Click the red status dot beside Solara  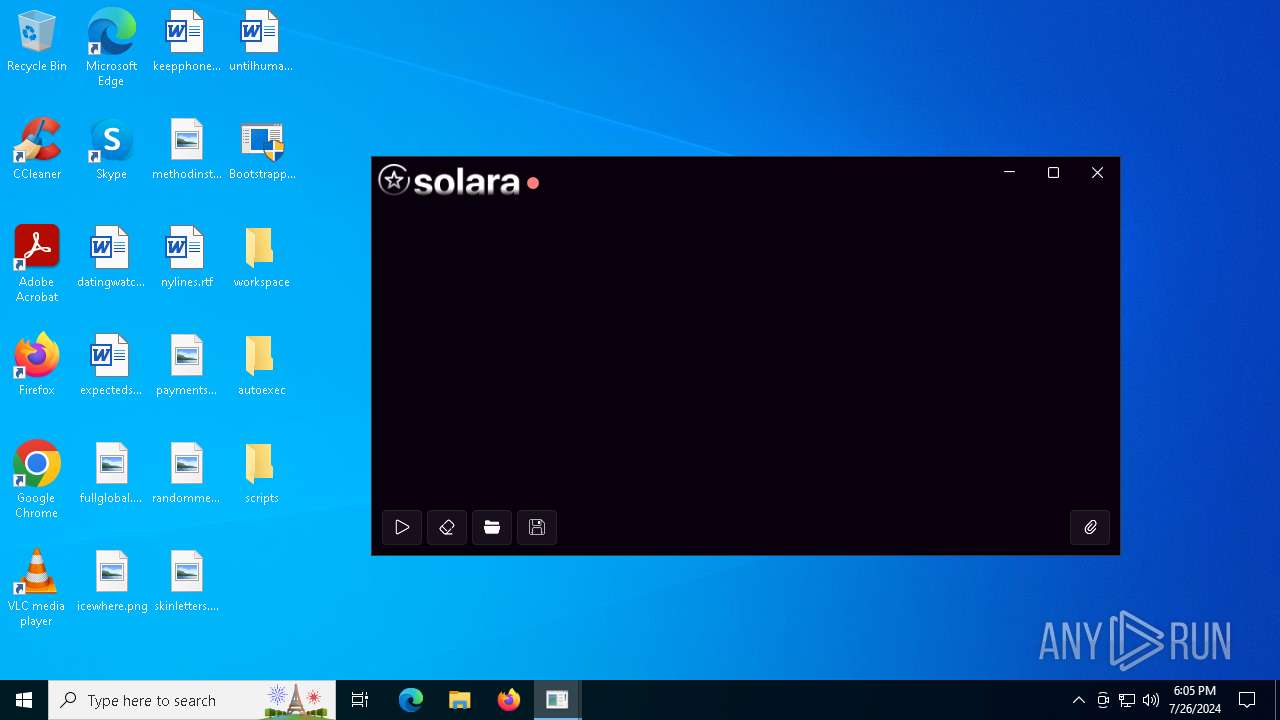533,183
